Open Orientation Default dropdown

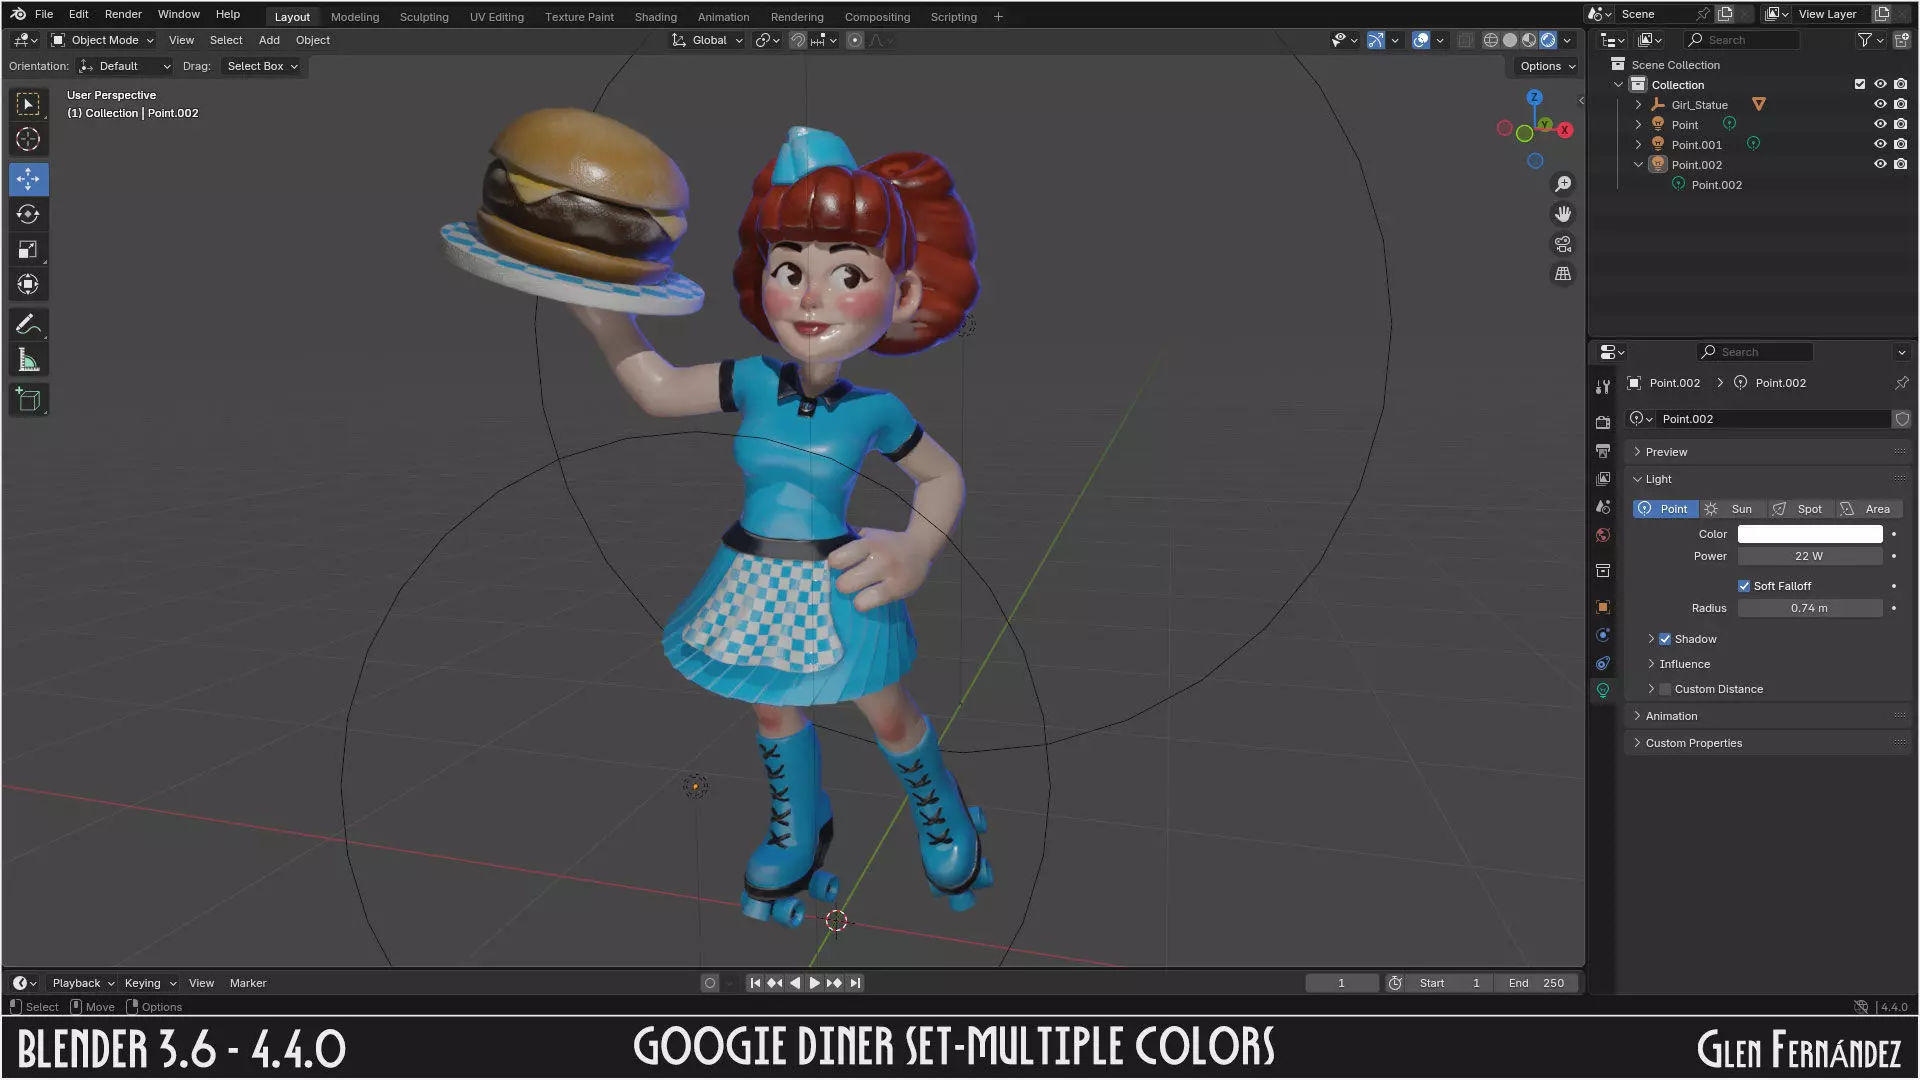coord(125,66)
